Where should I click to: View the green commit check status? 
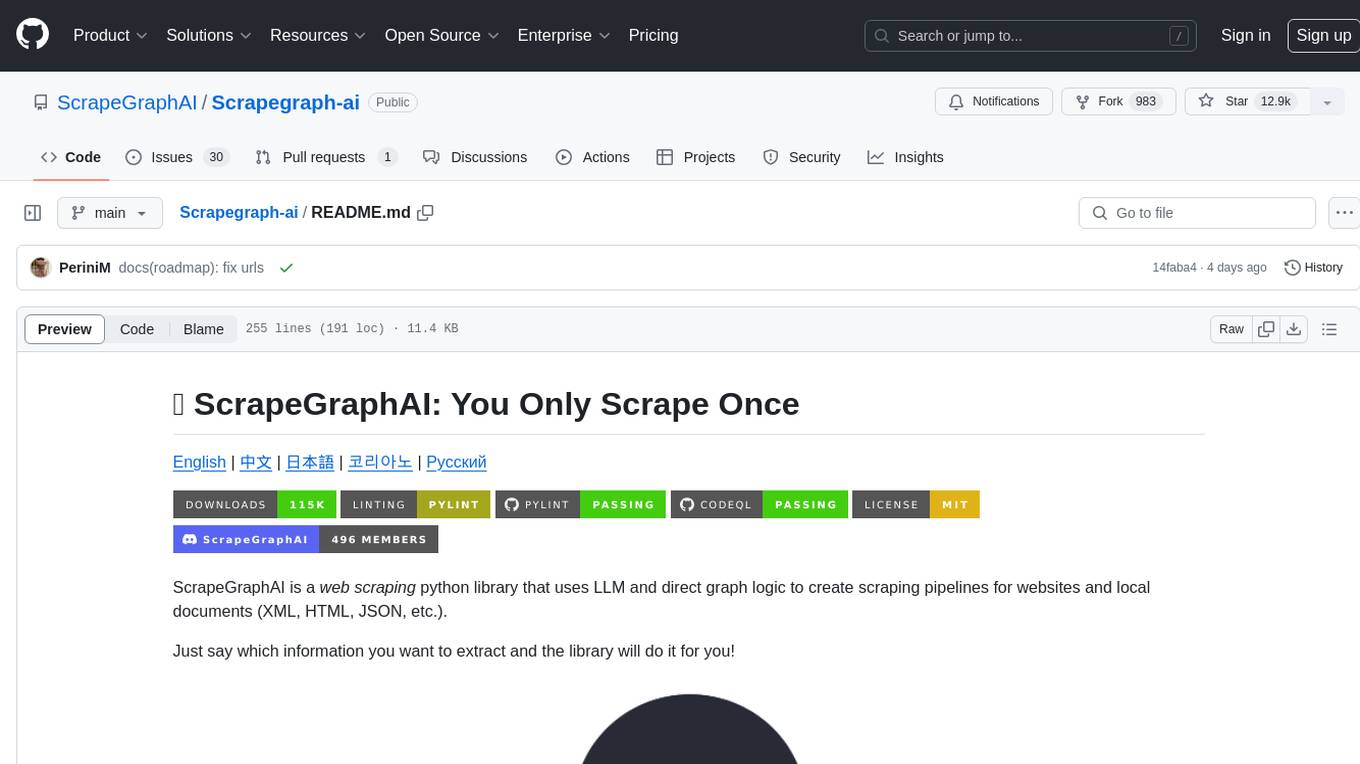click(x=286, y=268)
